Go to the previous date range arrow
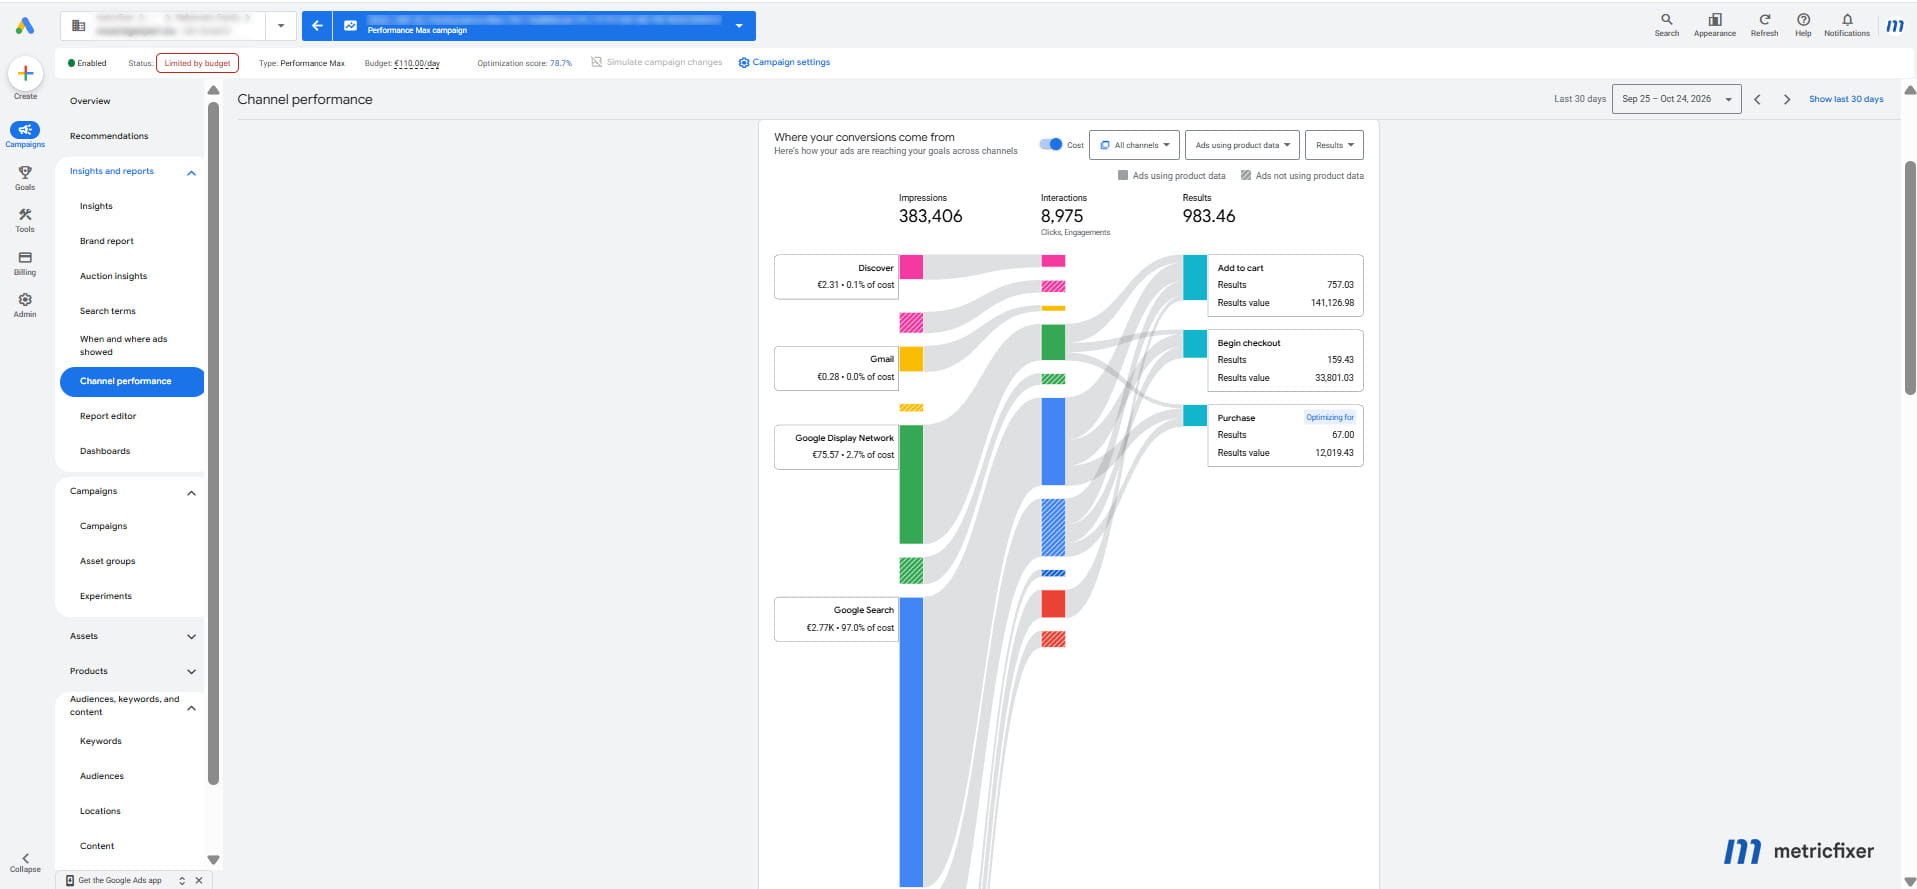This screenshot has width=1917, height=889. [1757, 99]
